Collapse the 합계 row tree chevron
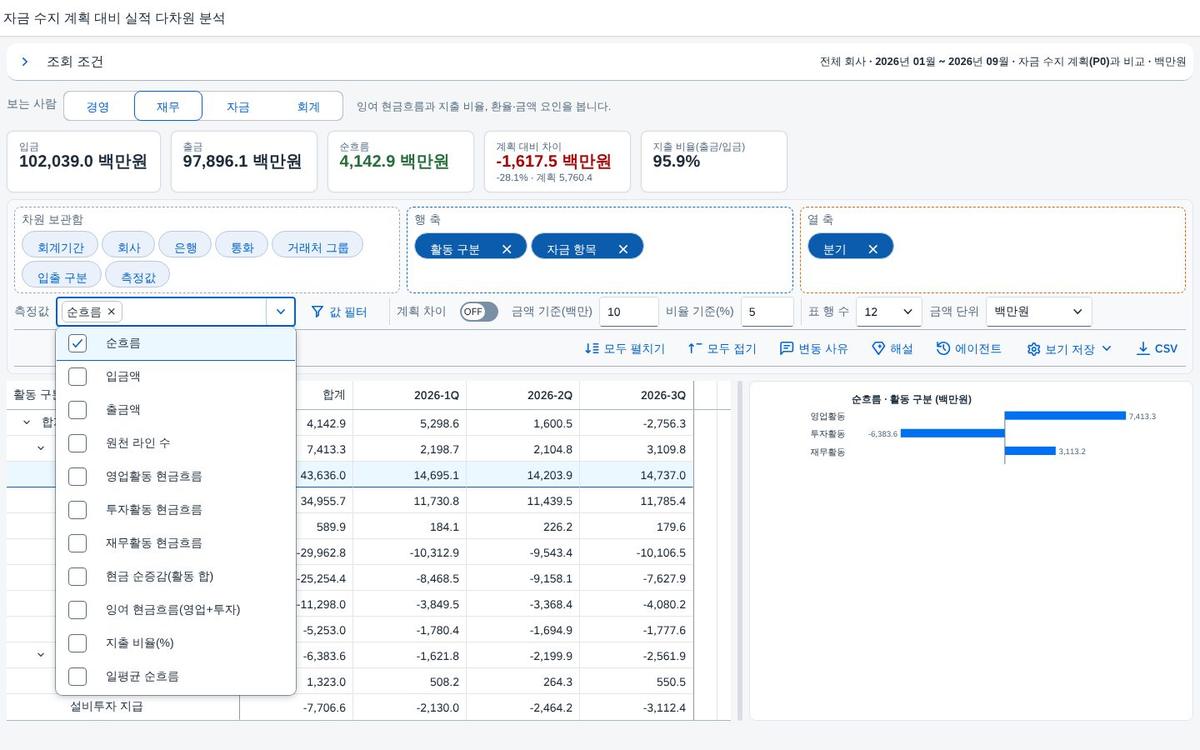This screenshot has height=750, width=1200. coord(27,422)
